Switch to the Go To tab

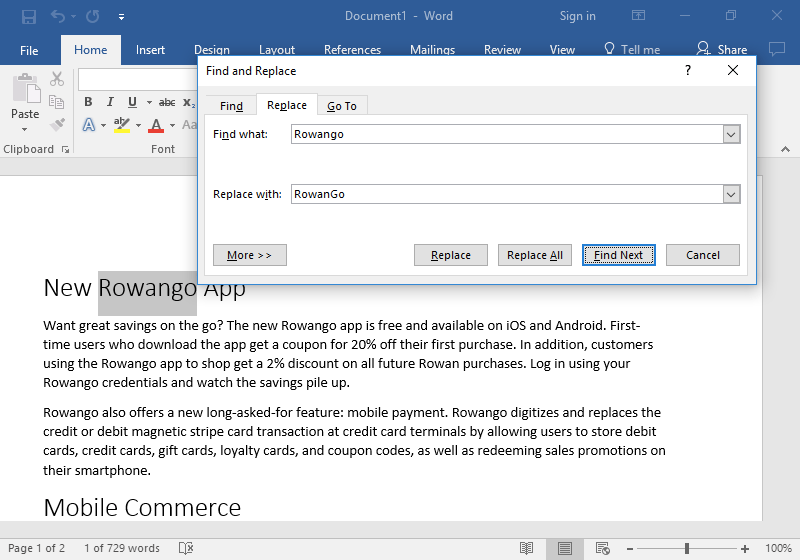[x=342, y=106]
